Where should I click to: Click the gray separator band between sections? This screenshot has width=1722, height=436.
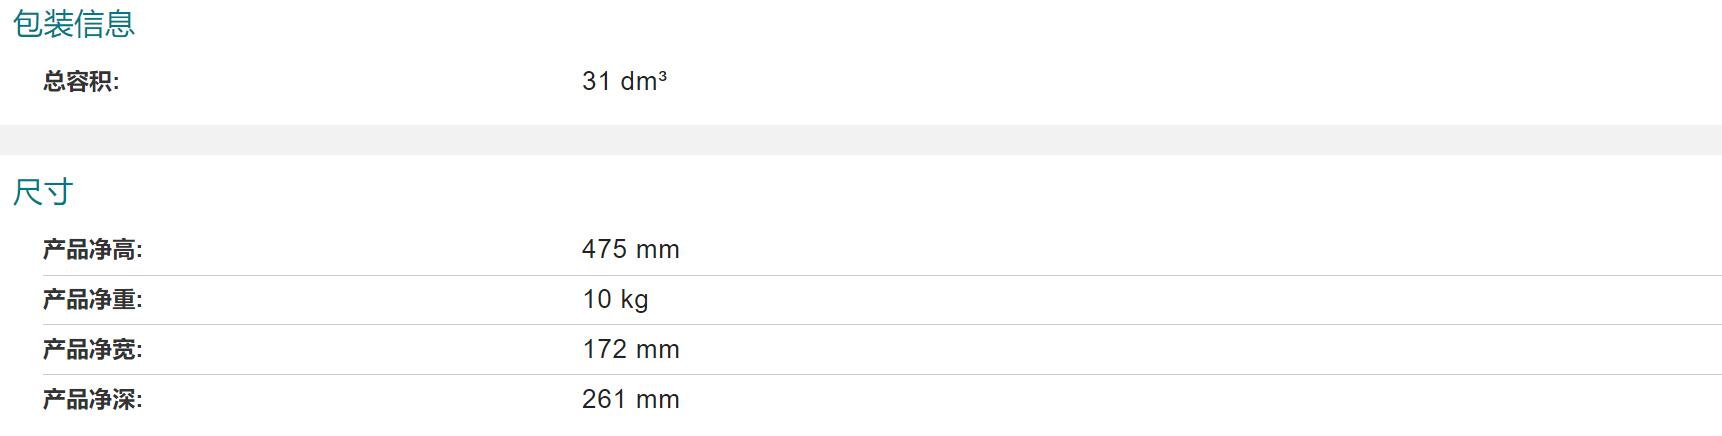pos(861,139)
